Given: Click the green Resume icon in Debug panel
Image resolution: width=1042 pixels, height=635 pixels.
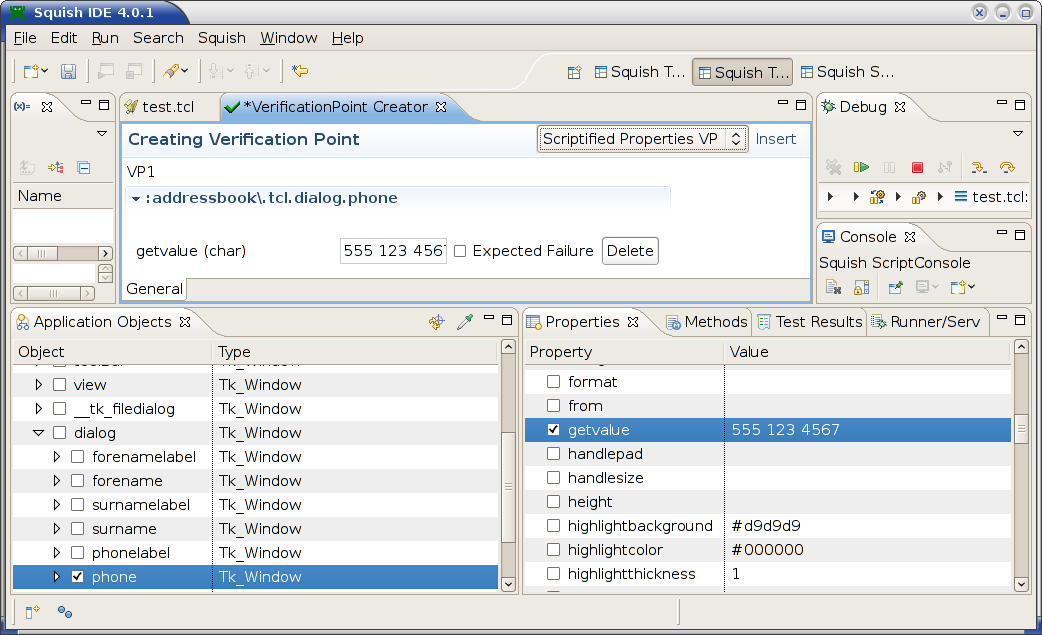Looking at the screenshot, I should coord(861,168).
